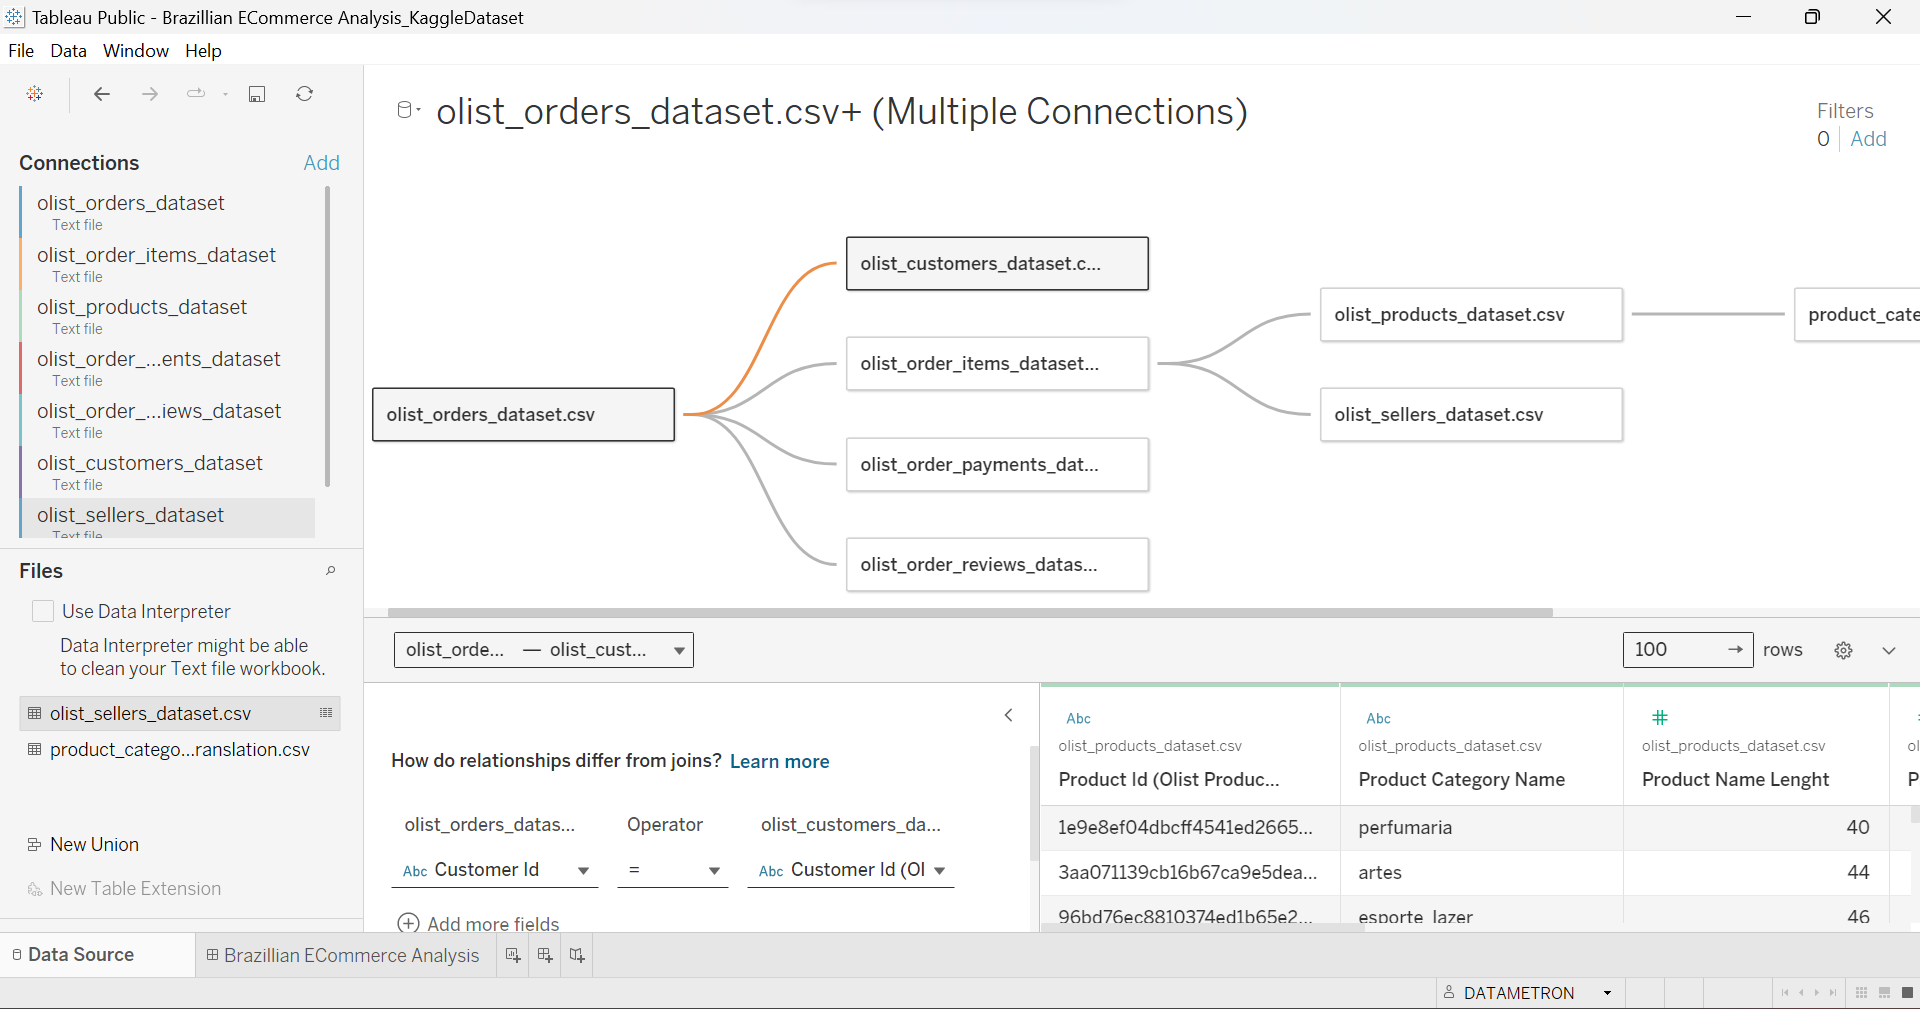
Task: Select the olist_order_items_dataset... table box on canvas
Action: 997,364
